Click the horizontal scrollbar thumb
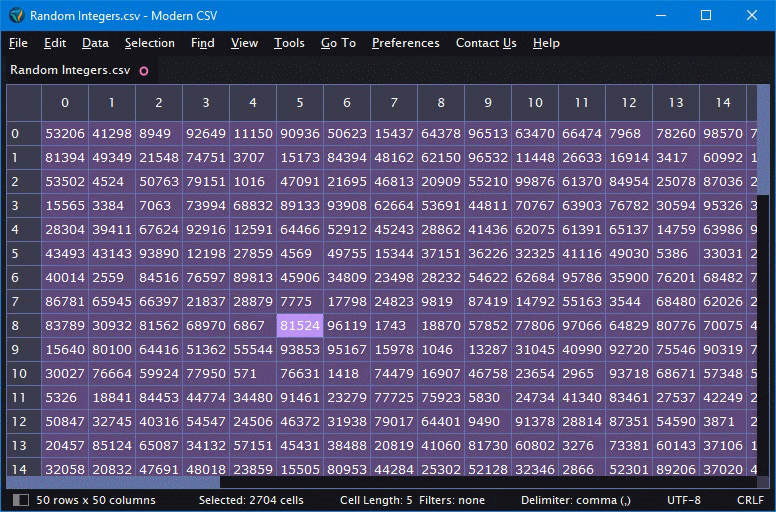Screen dimensions: 776x512 coord(113,482)
